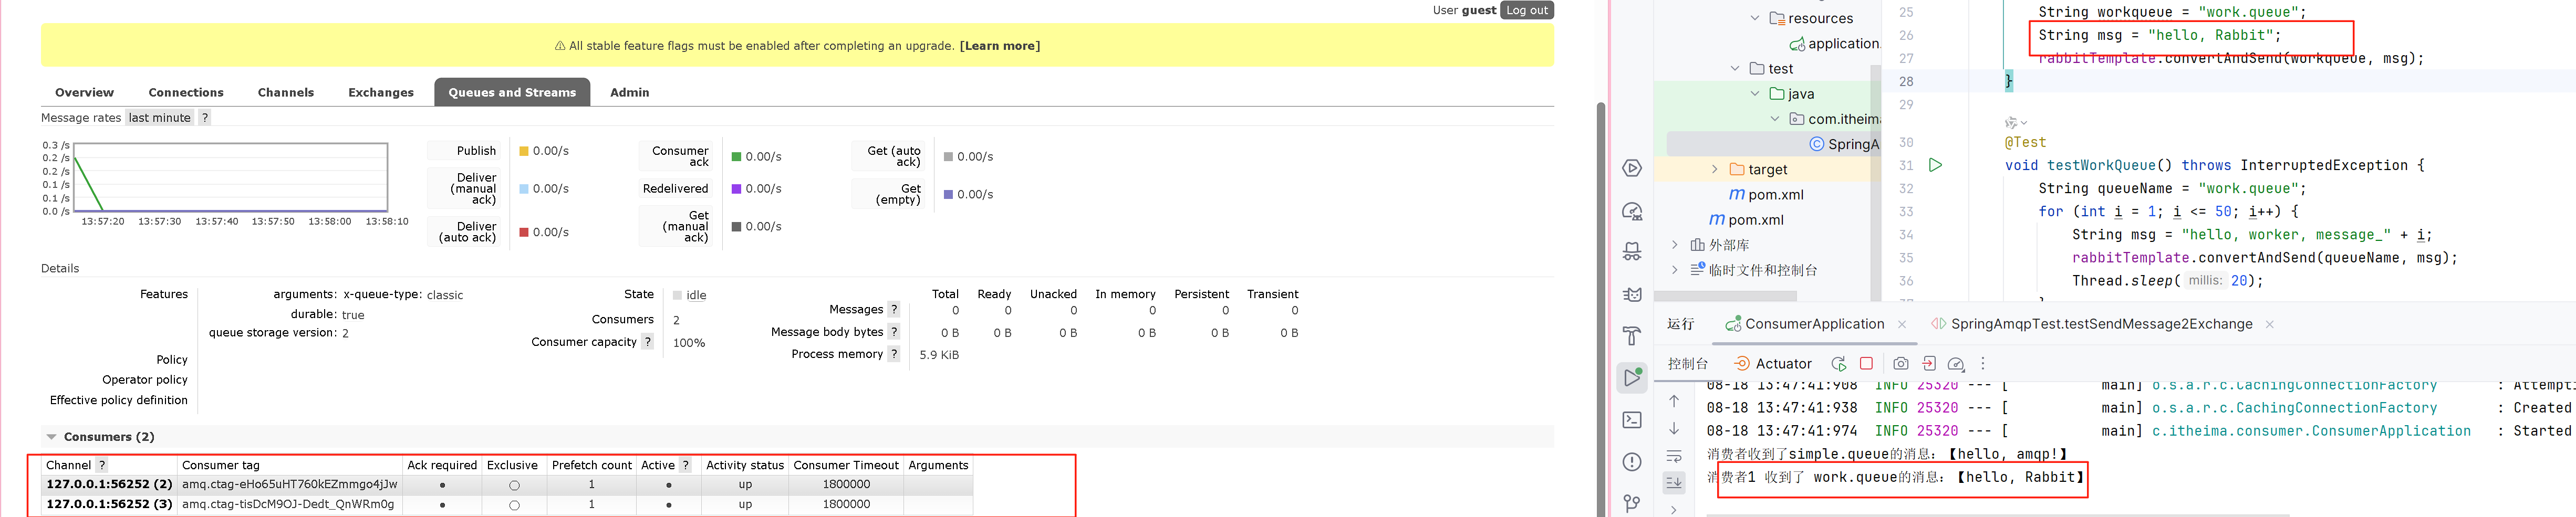Stop the running ConsumerApplication
2576x517 pixels.
point(1866,364)
